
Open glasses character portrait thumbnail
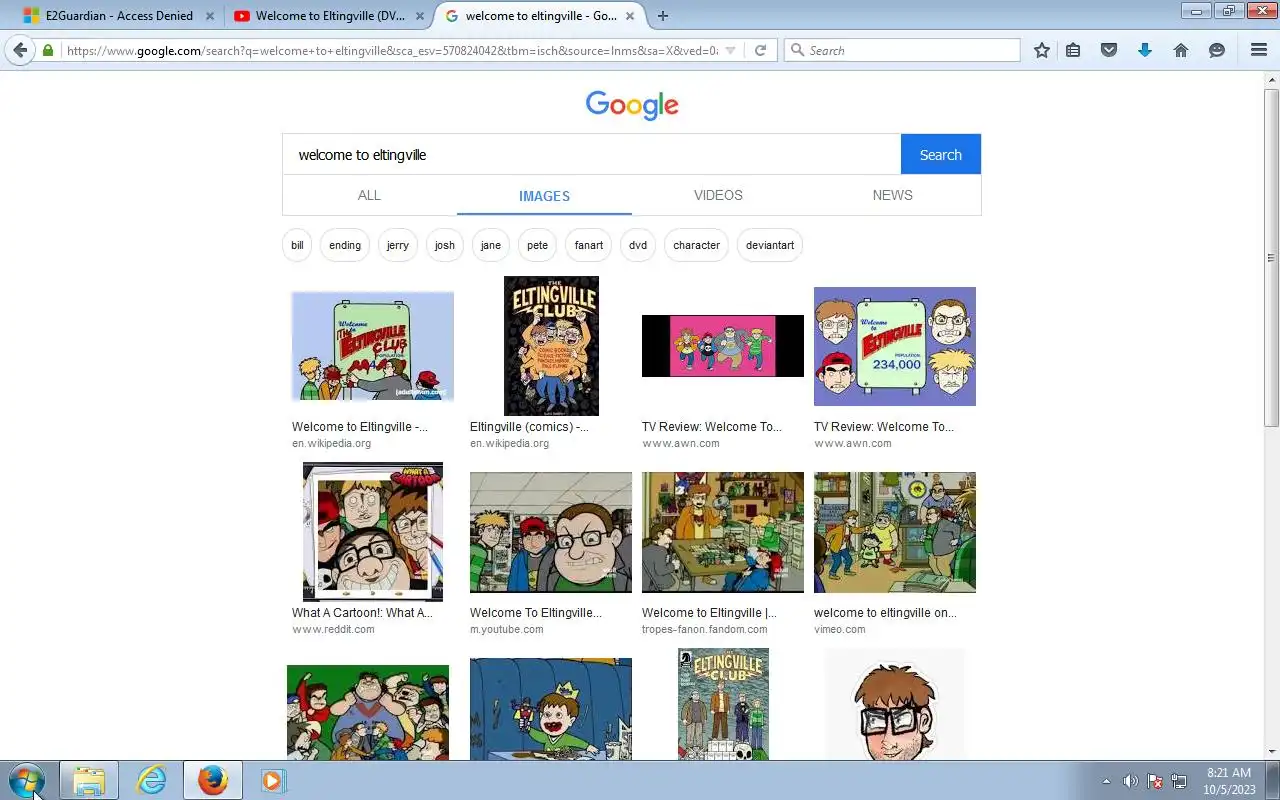click(x=895, y=704)
